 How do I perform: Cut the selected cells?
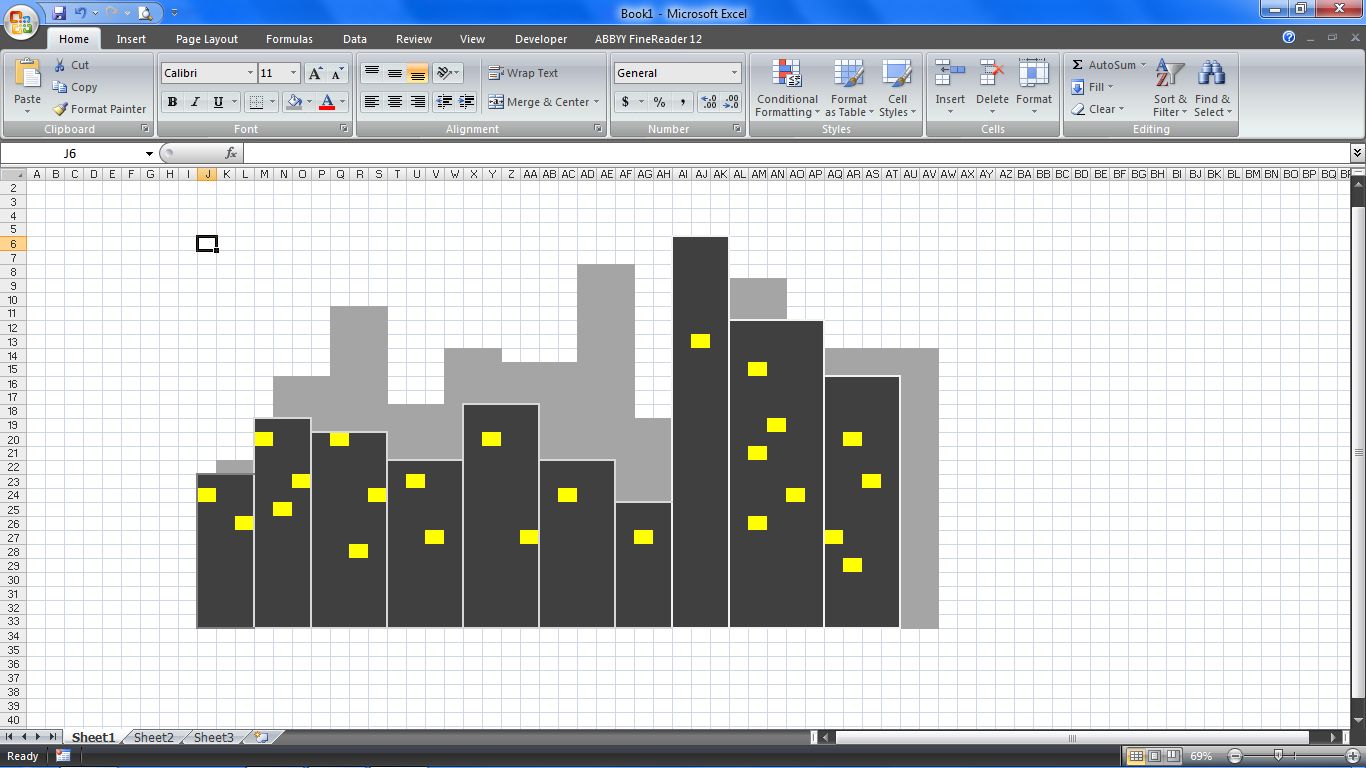point(71,65)
